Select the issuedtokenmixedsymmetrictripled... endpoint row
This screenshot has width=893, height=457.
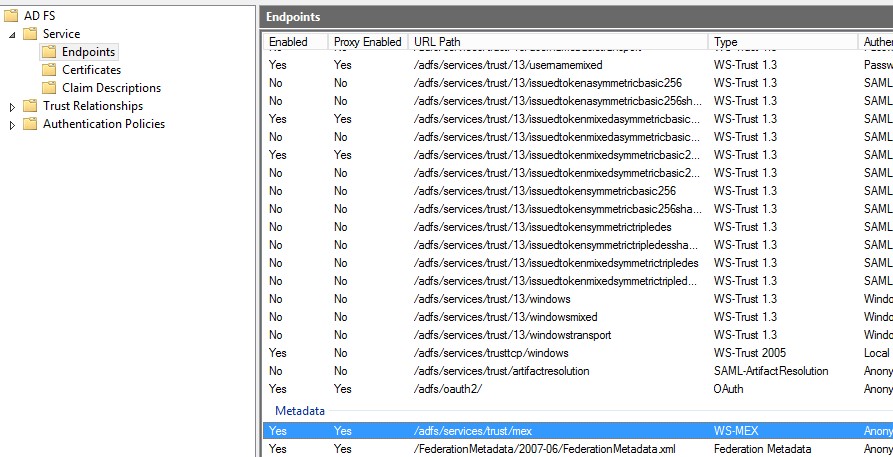[578, 281]
